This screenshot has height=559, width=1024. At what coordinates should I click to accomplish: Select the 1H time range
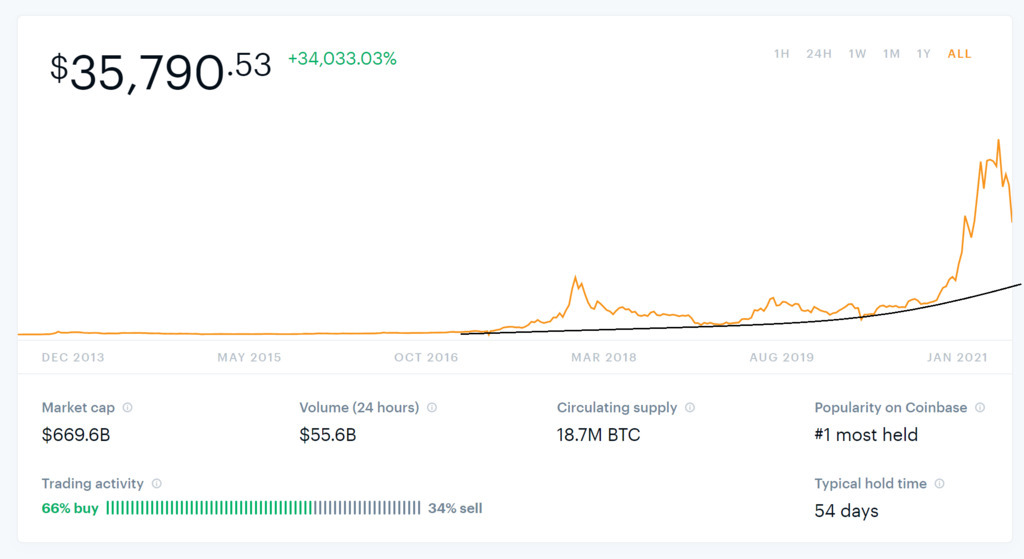coord(782,54)
